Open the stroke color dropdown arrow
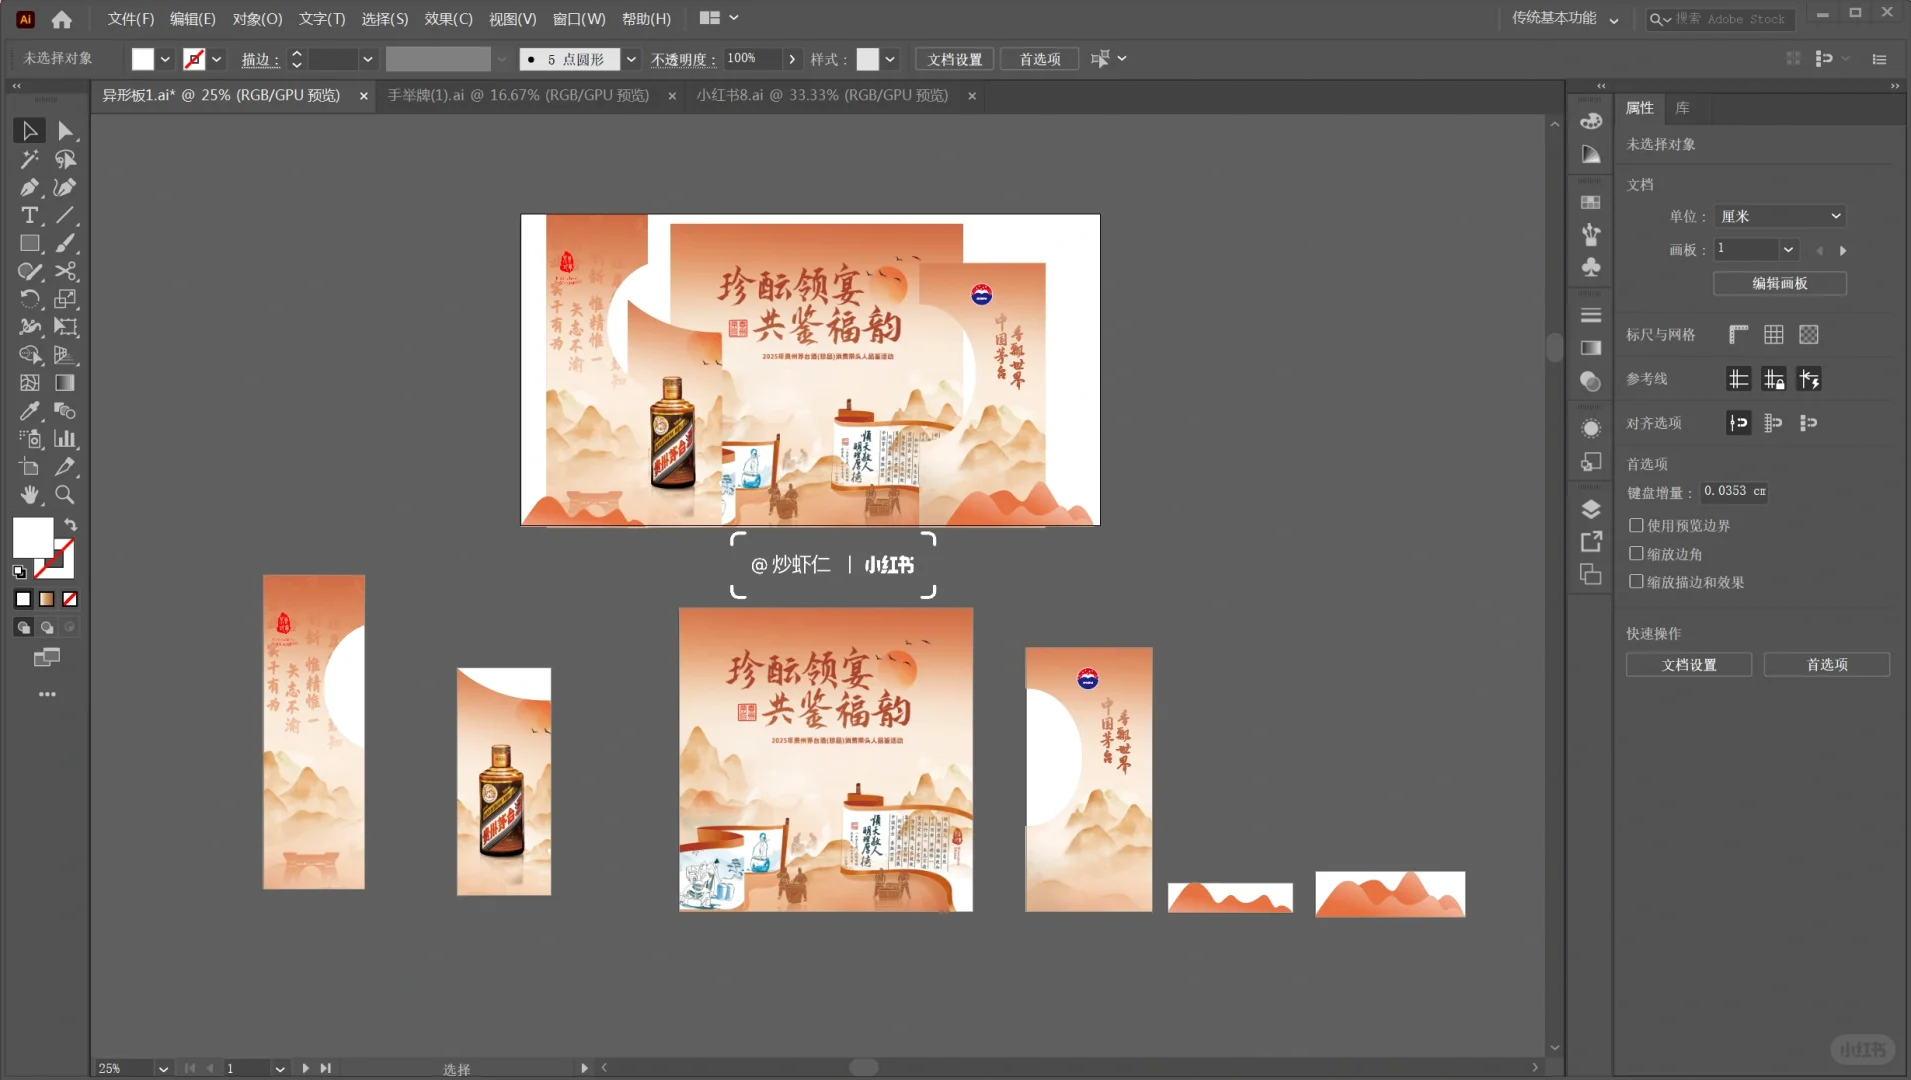This screenshot has width=1911, height=1080. (216, 59)
